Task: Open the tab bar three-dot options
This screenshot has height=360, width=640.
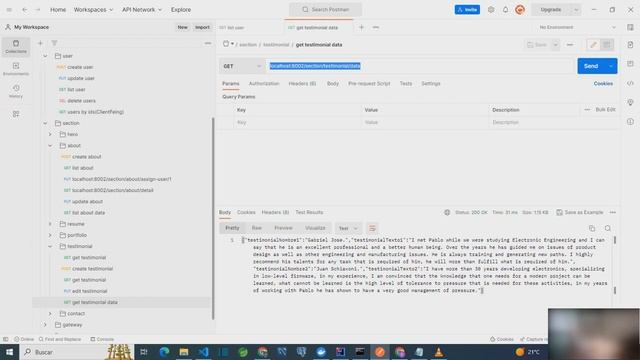Action: tap(376, 27)
